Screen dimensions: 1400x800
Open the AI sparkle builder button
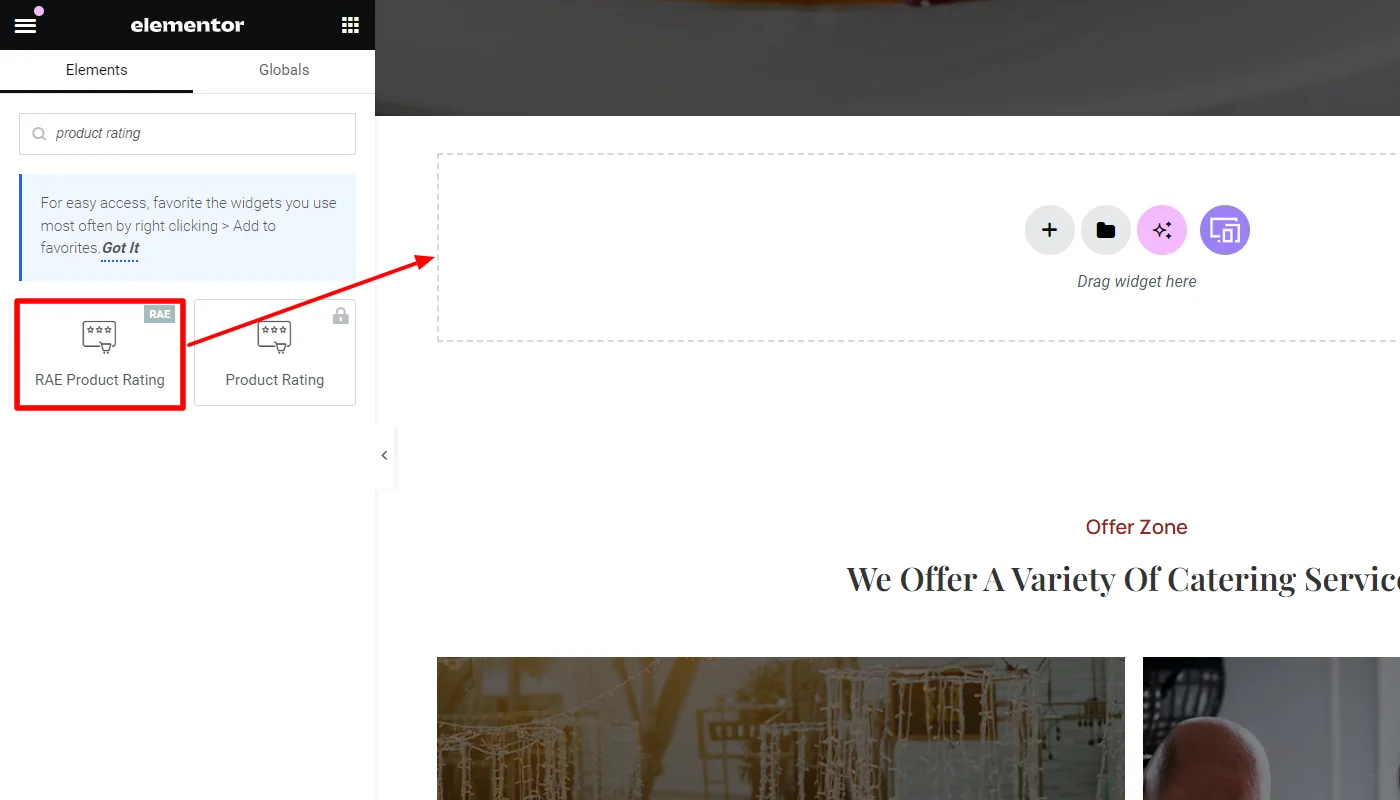1162,230
